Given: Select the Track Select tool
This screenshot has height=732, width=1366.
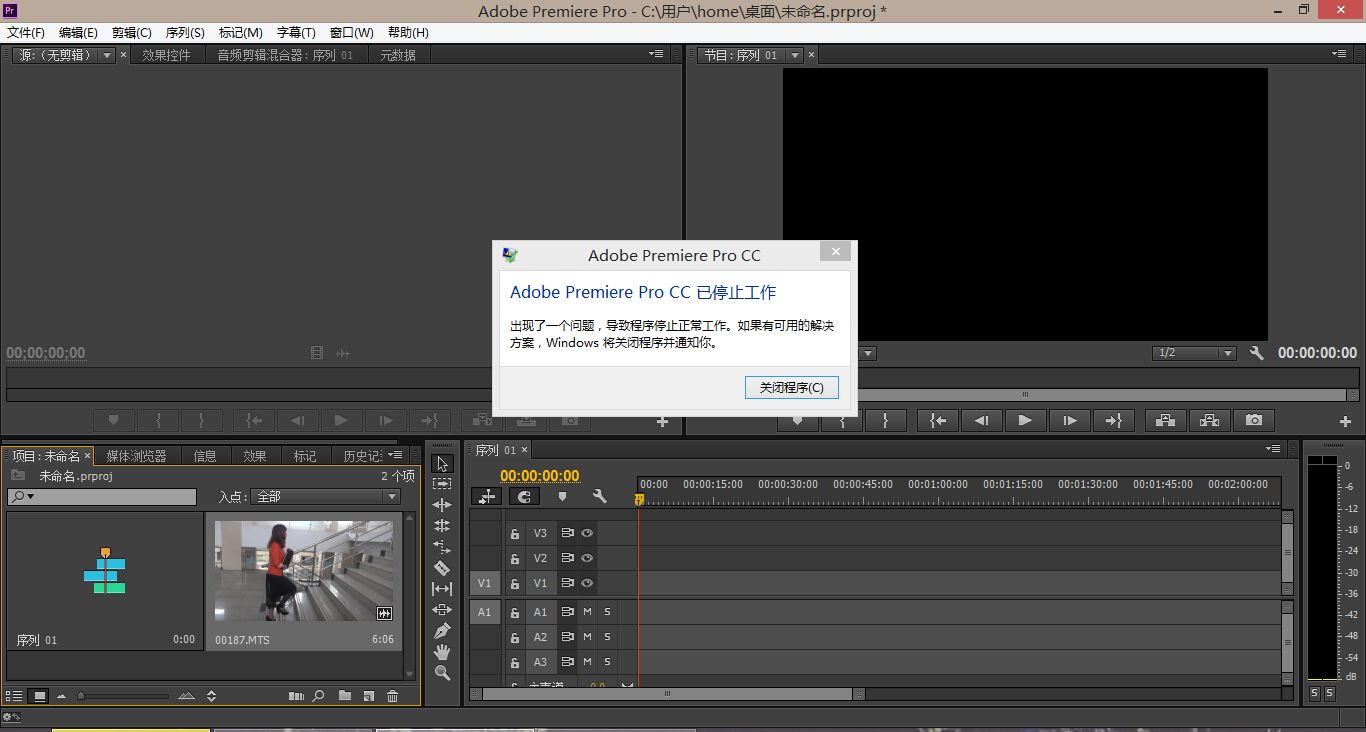Looking at the screenshot, I should [442, 484].
